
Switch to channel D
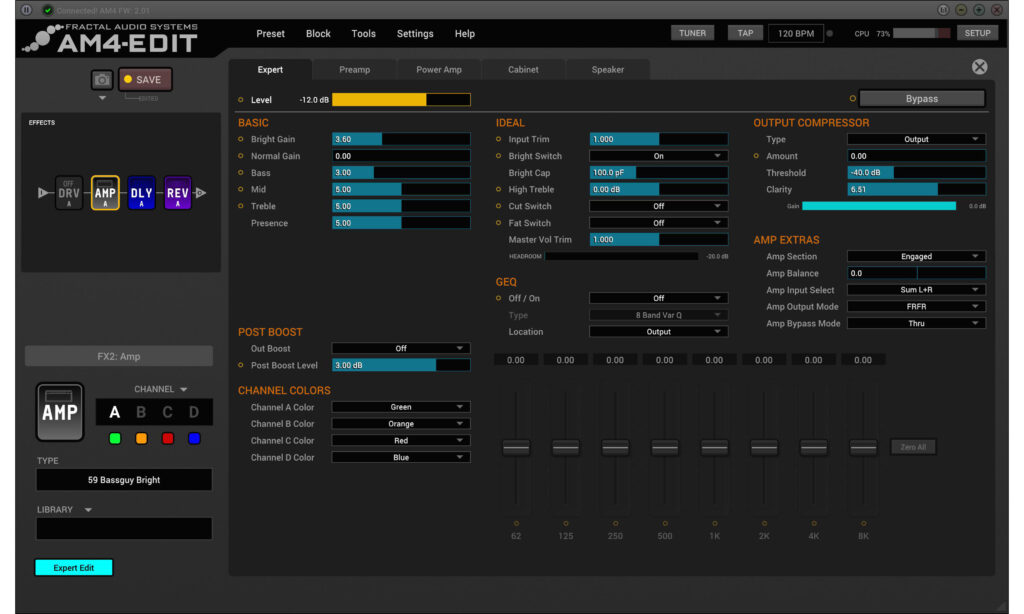coord(194,412)
